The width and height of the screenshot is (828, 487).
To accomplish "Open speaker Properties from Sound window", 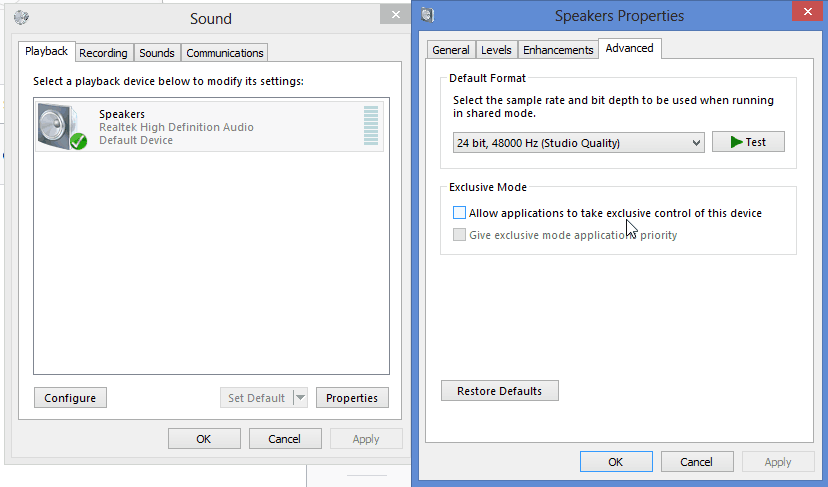I will 352,398.
